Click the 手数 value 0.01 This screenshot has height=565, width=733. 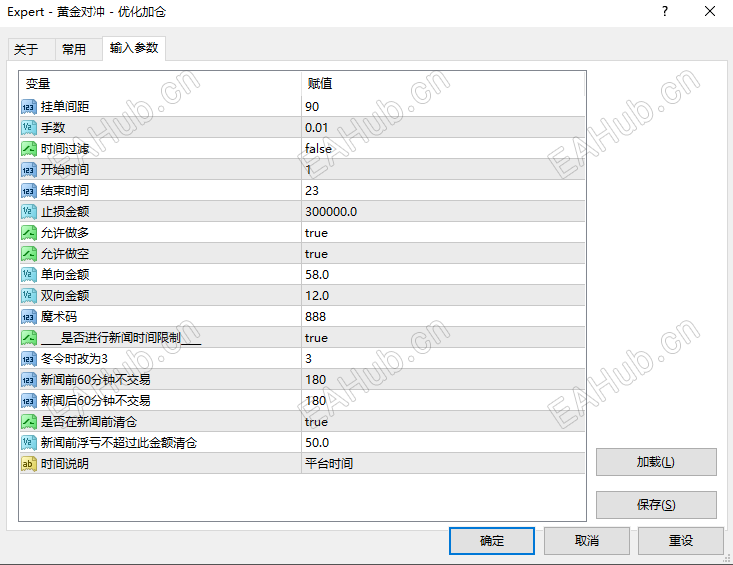click(316, 128)
